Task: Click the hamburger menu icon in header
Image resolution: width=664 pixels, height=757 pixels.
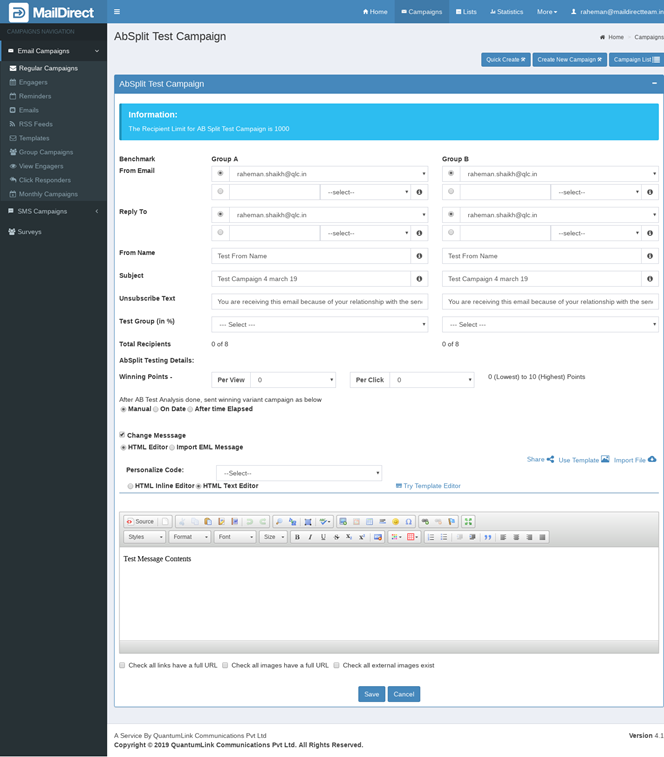Action: 117,12
